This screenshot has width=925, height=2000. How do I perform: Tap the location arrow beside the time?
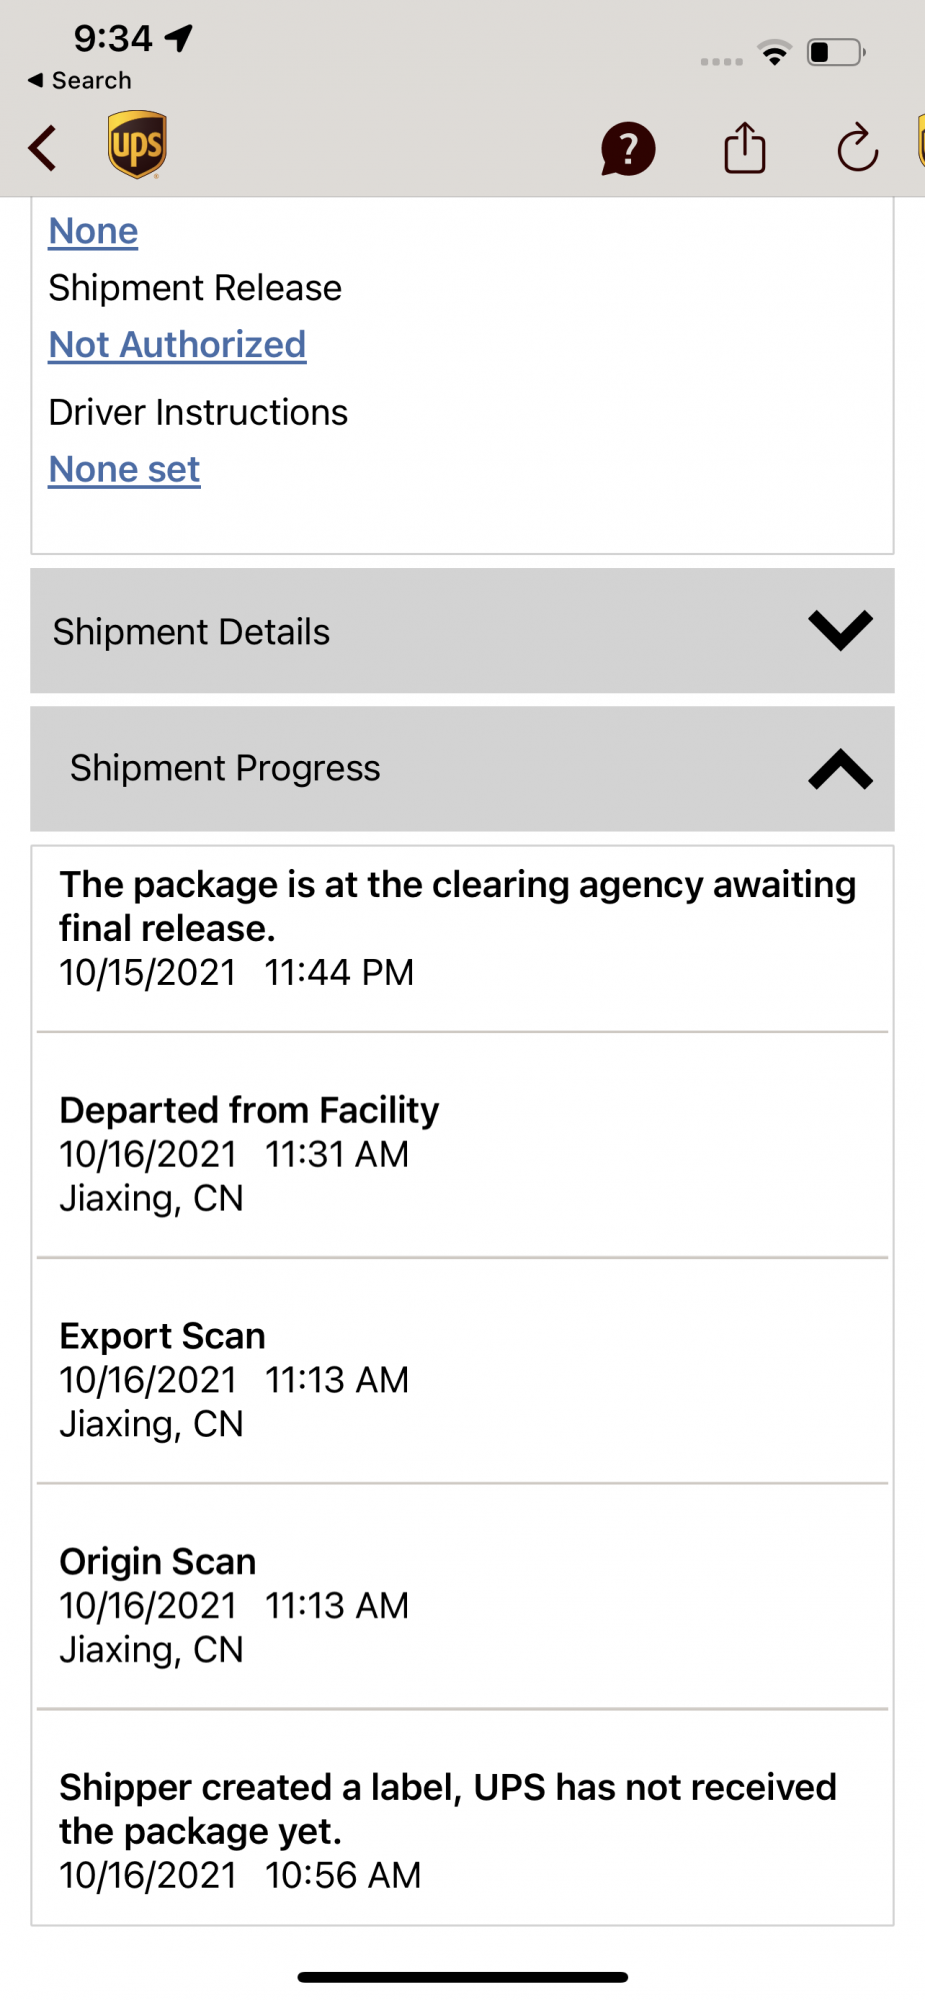tap(179, 38)
